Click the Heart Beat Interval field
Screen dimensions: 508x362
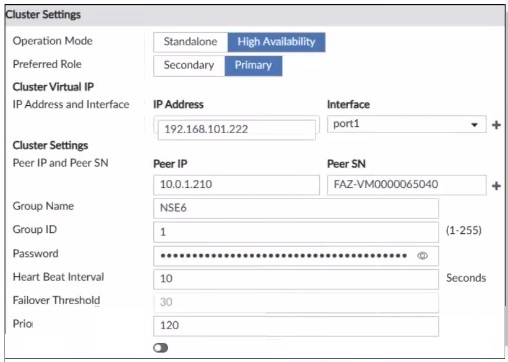[296, 279]
